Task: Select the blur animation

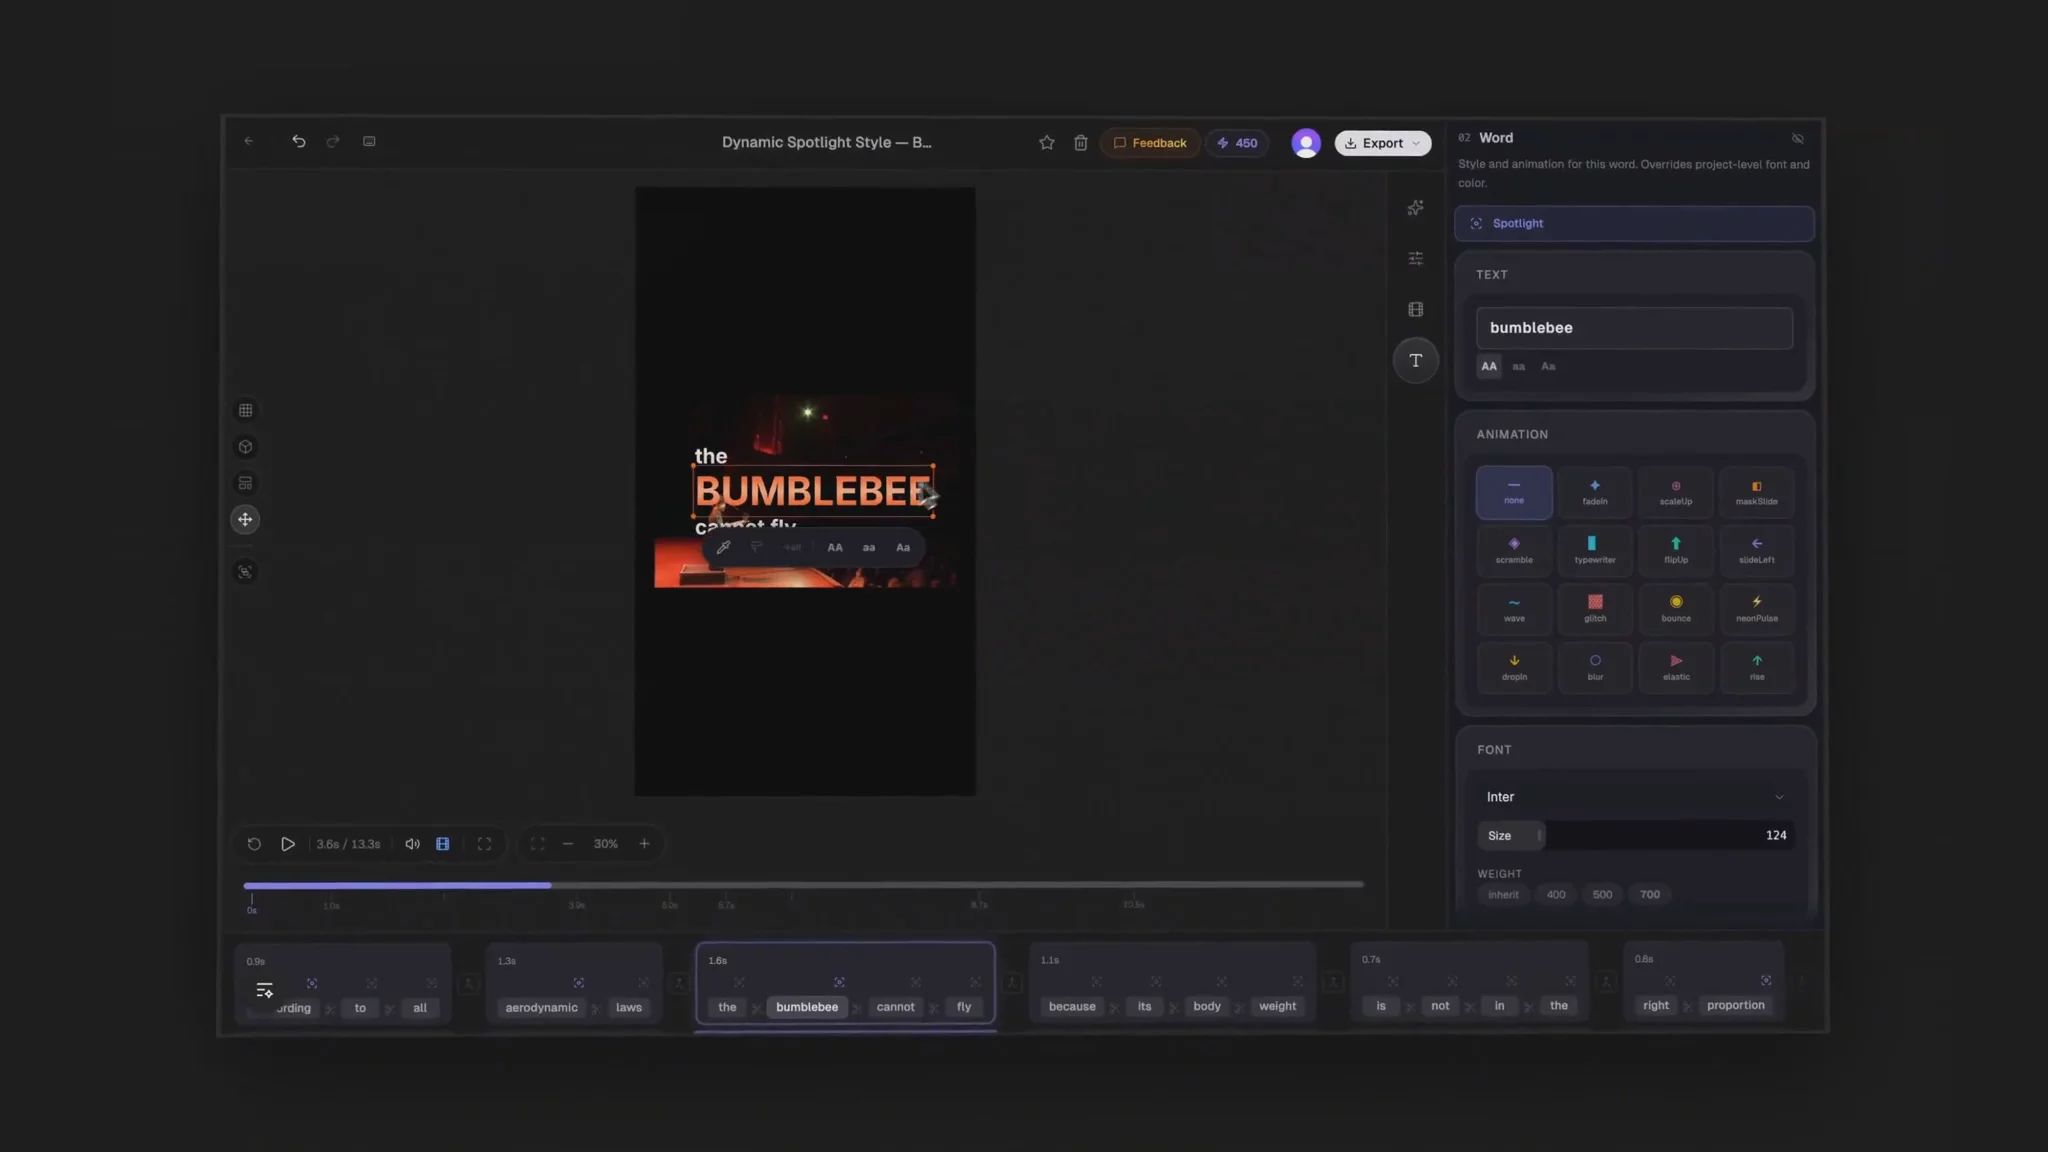Action: click(x=1595, y=667)
